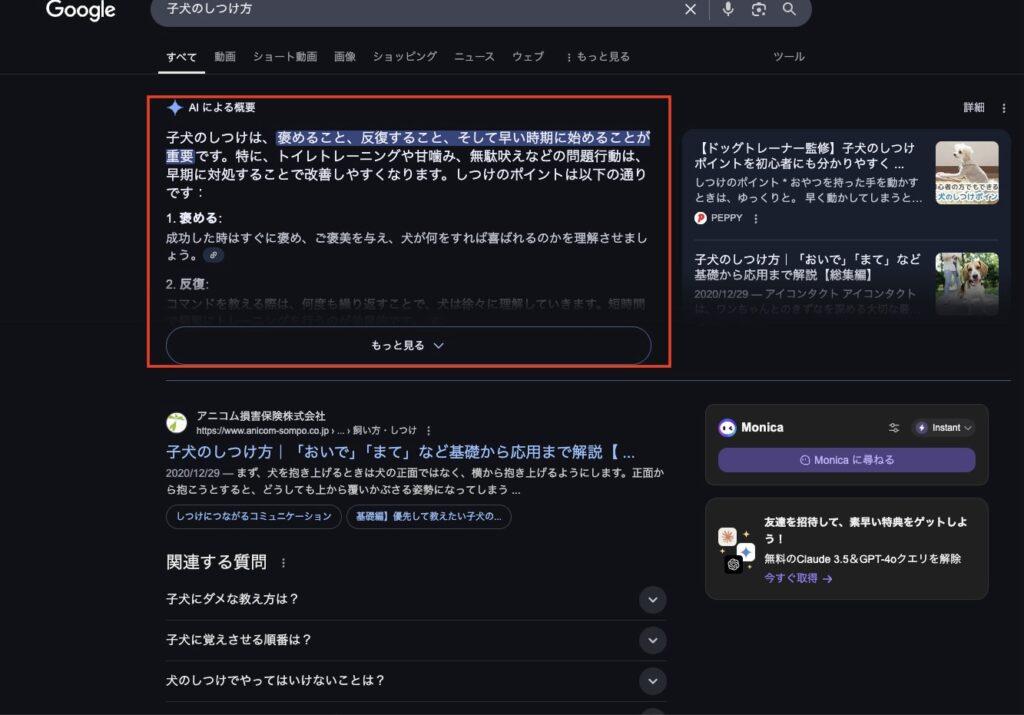Click the Anicom site favicon
Image resolution: width=1024 pixels, height=715 pixels.
tap(176, 422)
